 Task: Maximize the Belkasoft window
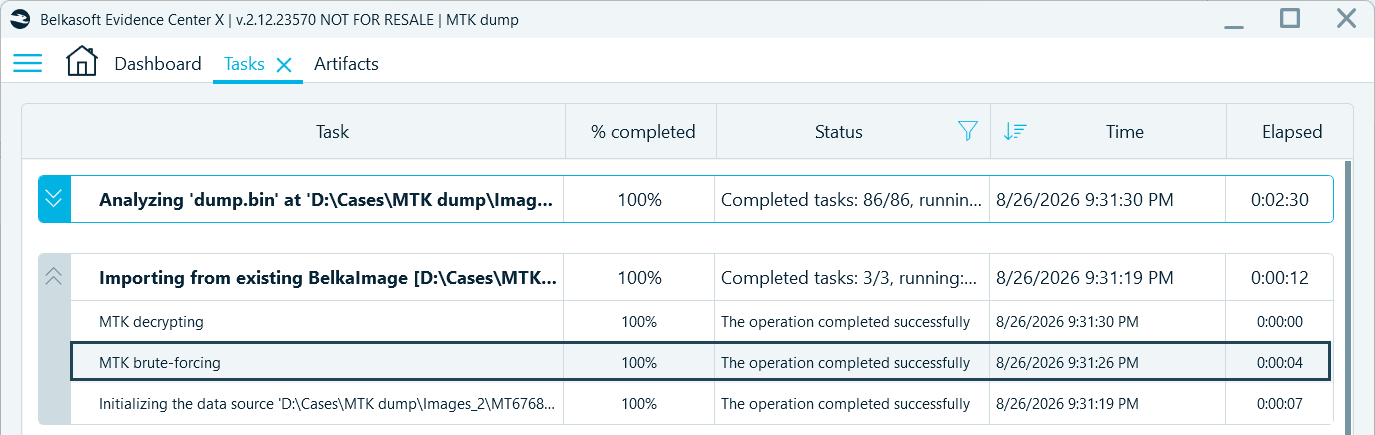pyautogui.click(x=1290, y=18)
